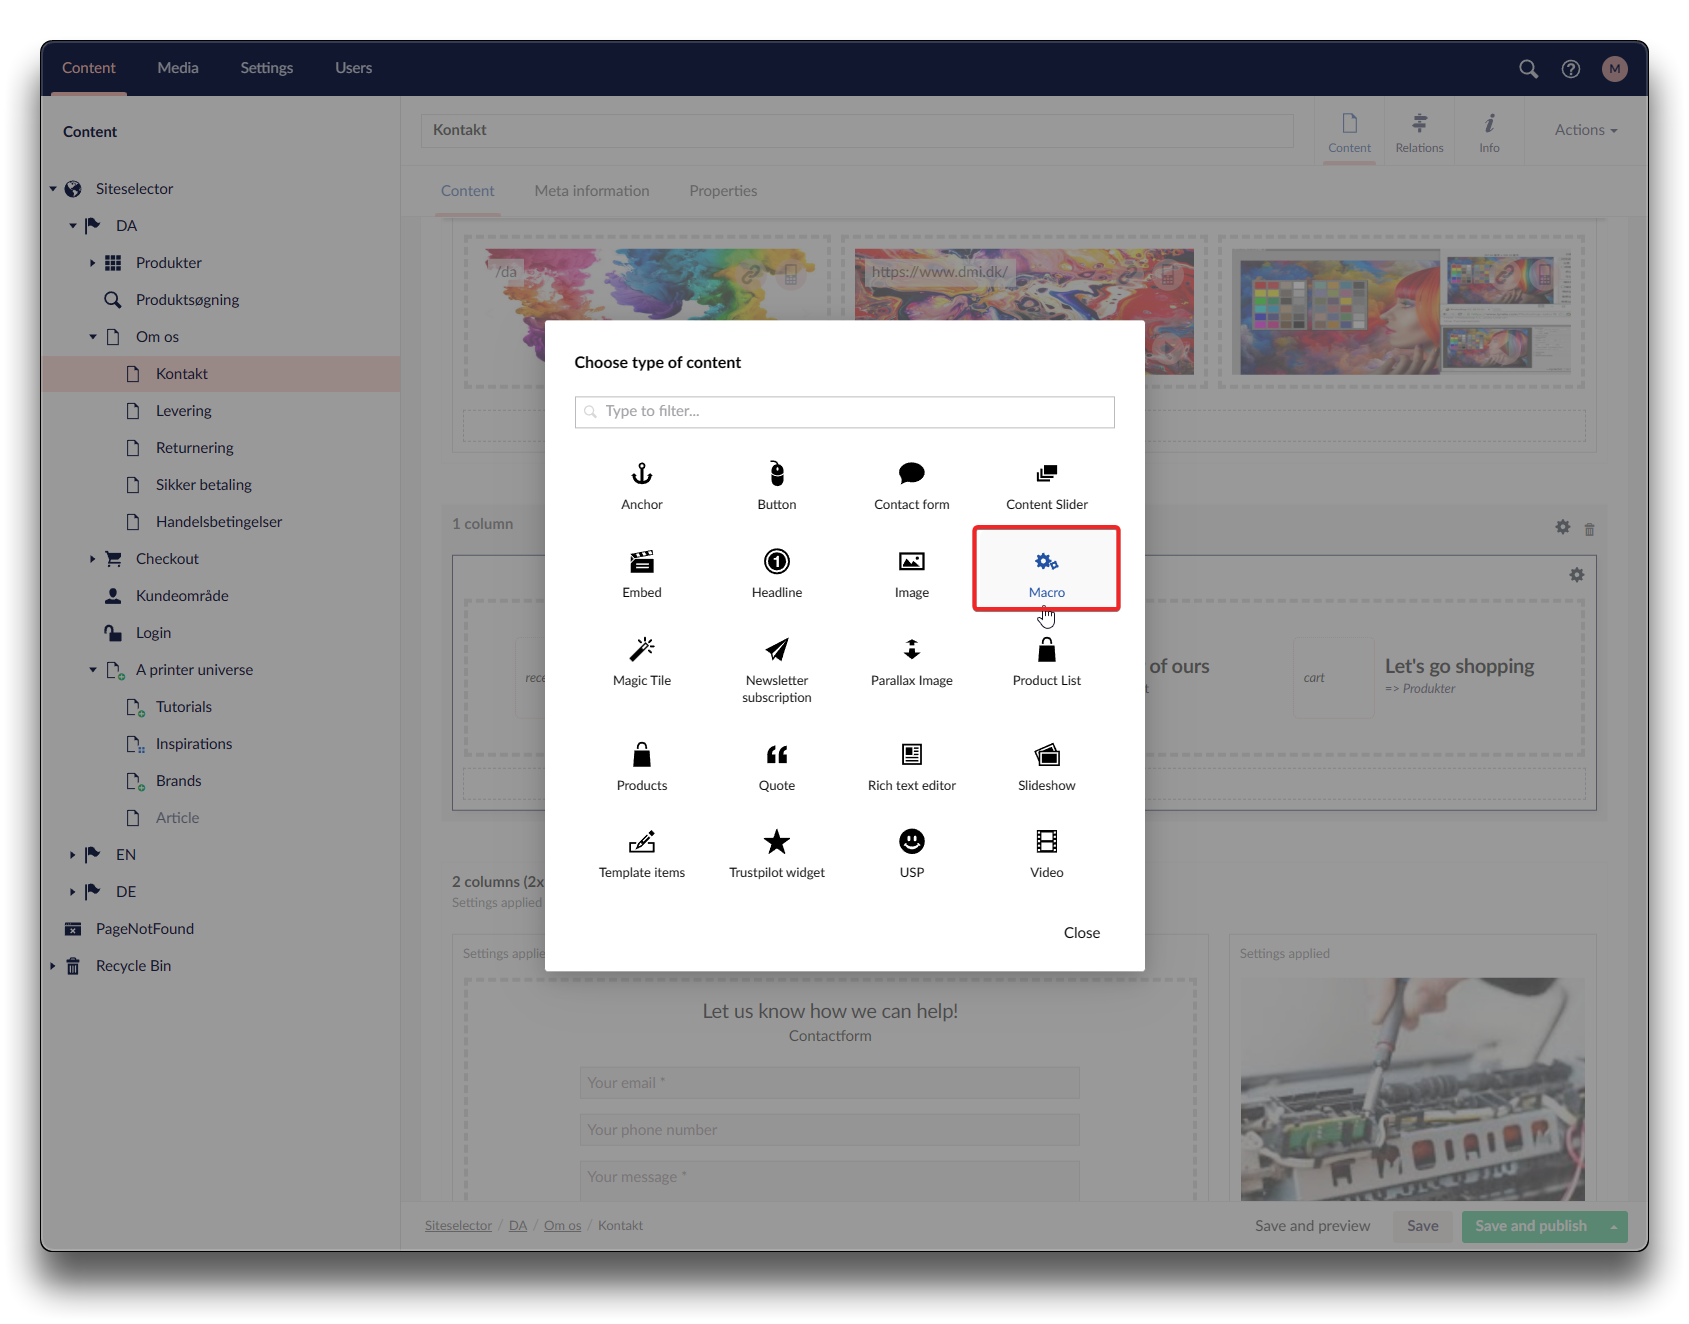Open search using the magnifier icon
The image size is (1689, 1324).
pos(1528,69)
